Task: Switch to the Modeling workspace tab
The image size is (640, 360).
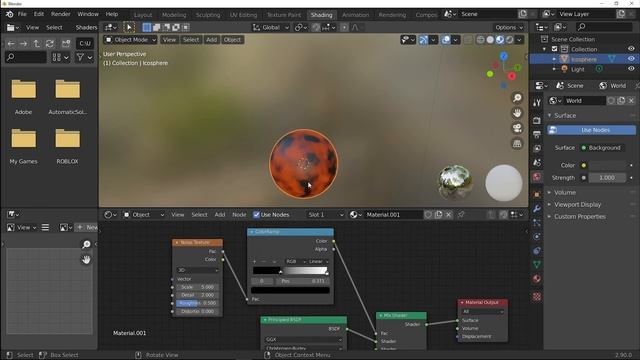Action: point(174,15)
